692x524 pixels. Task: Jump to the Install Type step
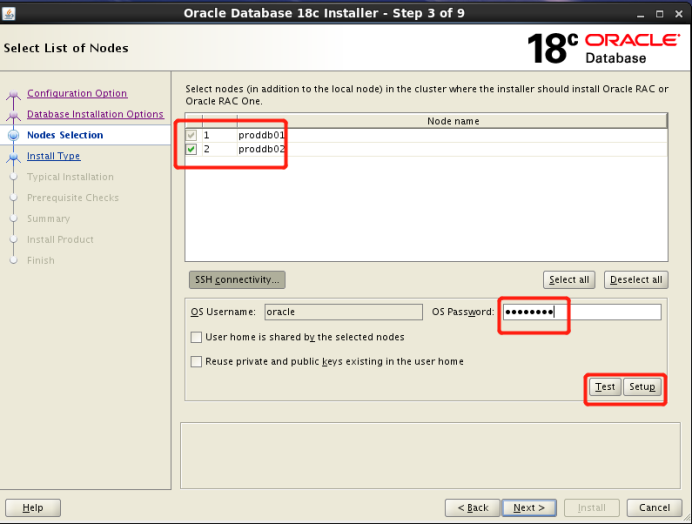[x=53, y=156]
